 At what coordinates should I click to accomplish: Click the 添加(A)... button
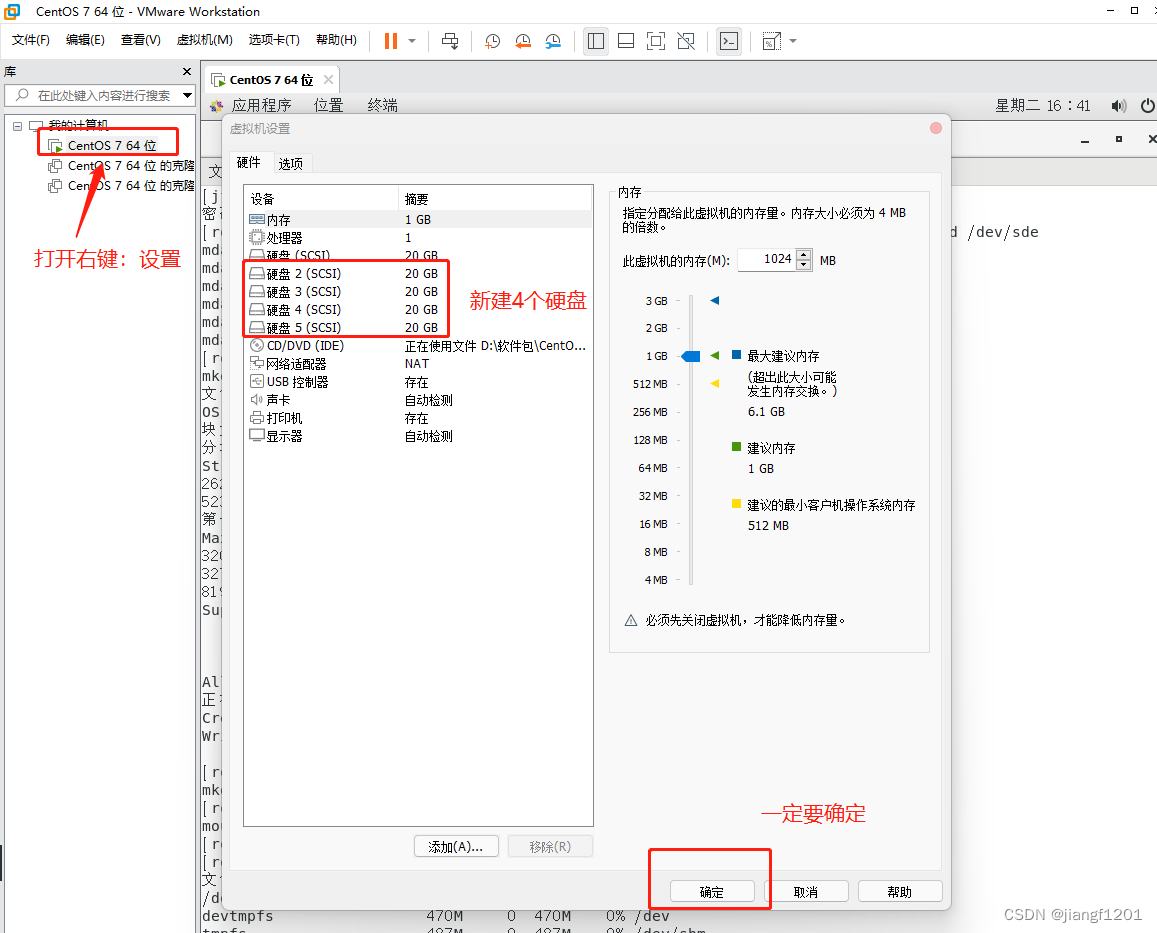point(456,847)
